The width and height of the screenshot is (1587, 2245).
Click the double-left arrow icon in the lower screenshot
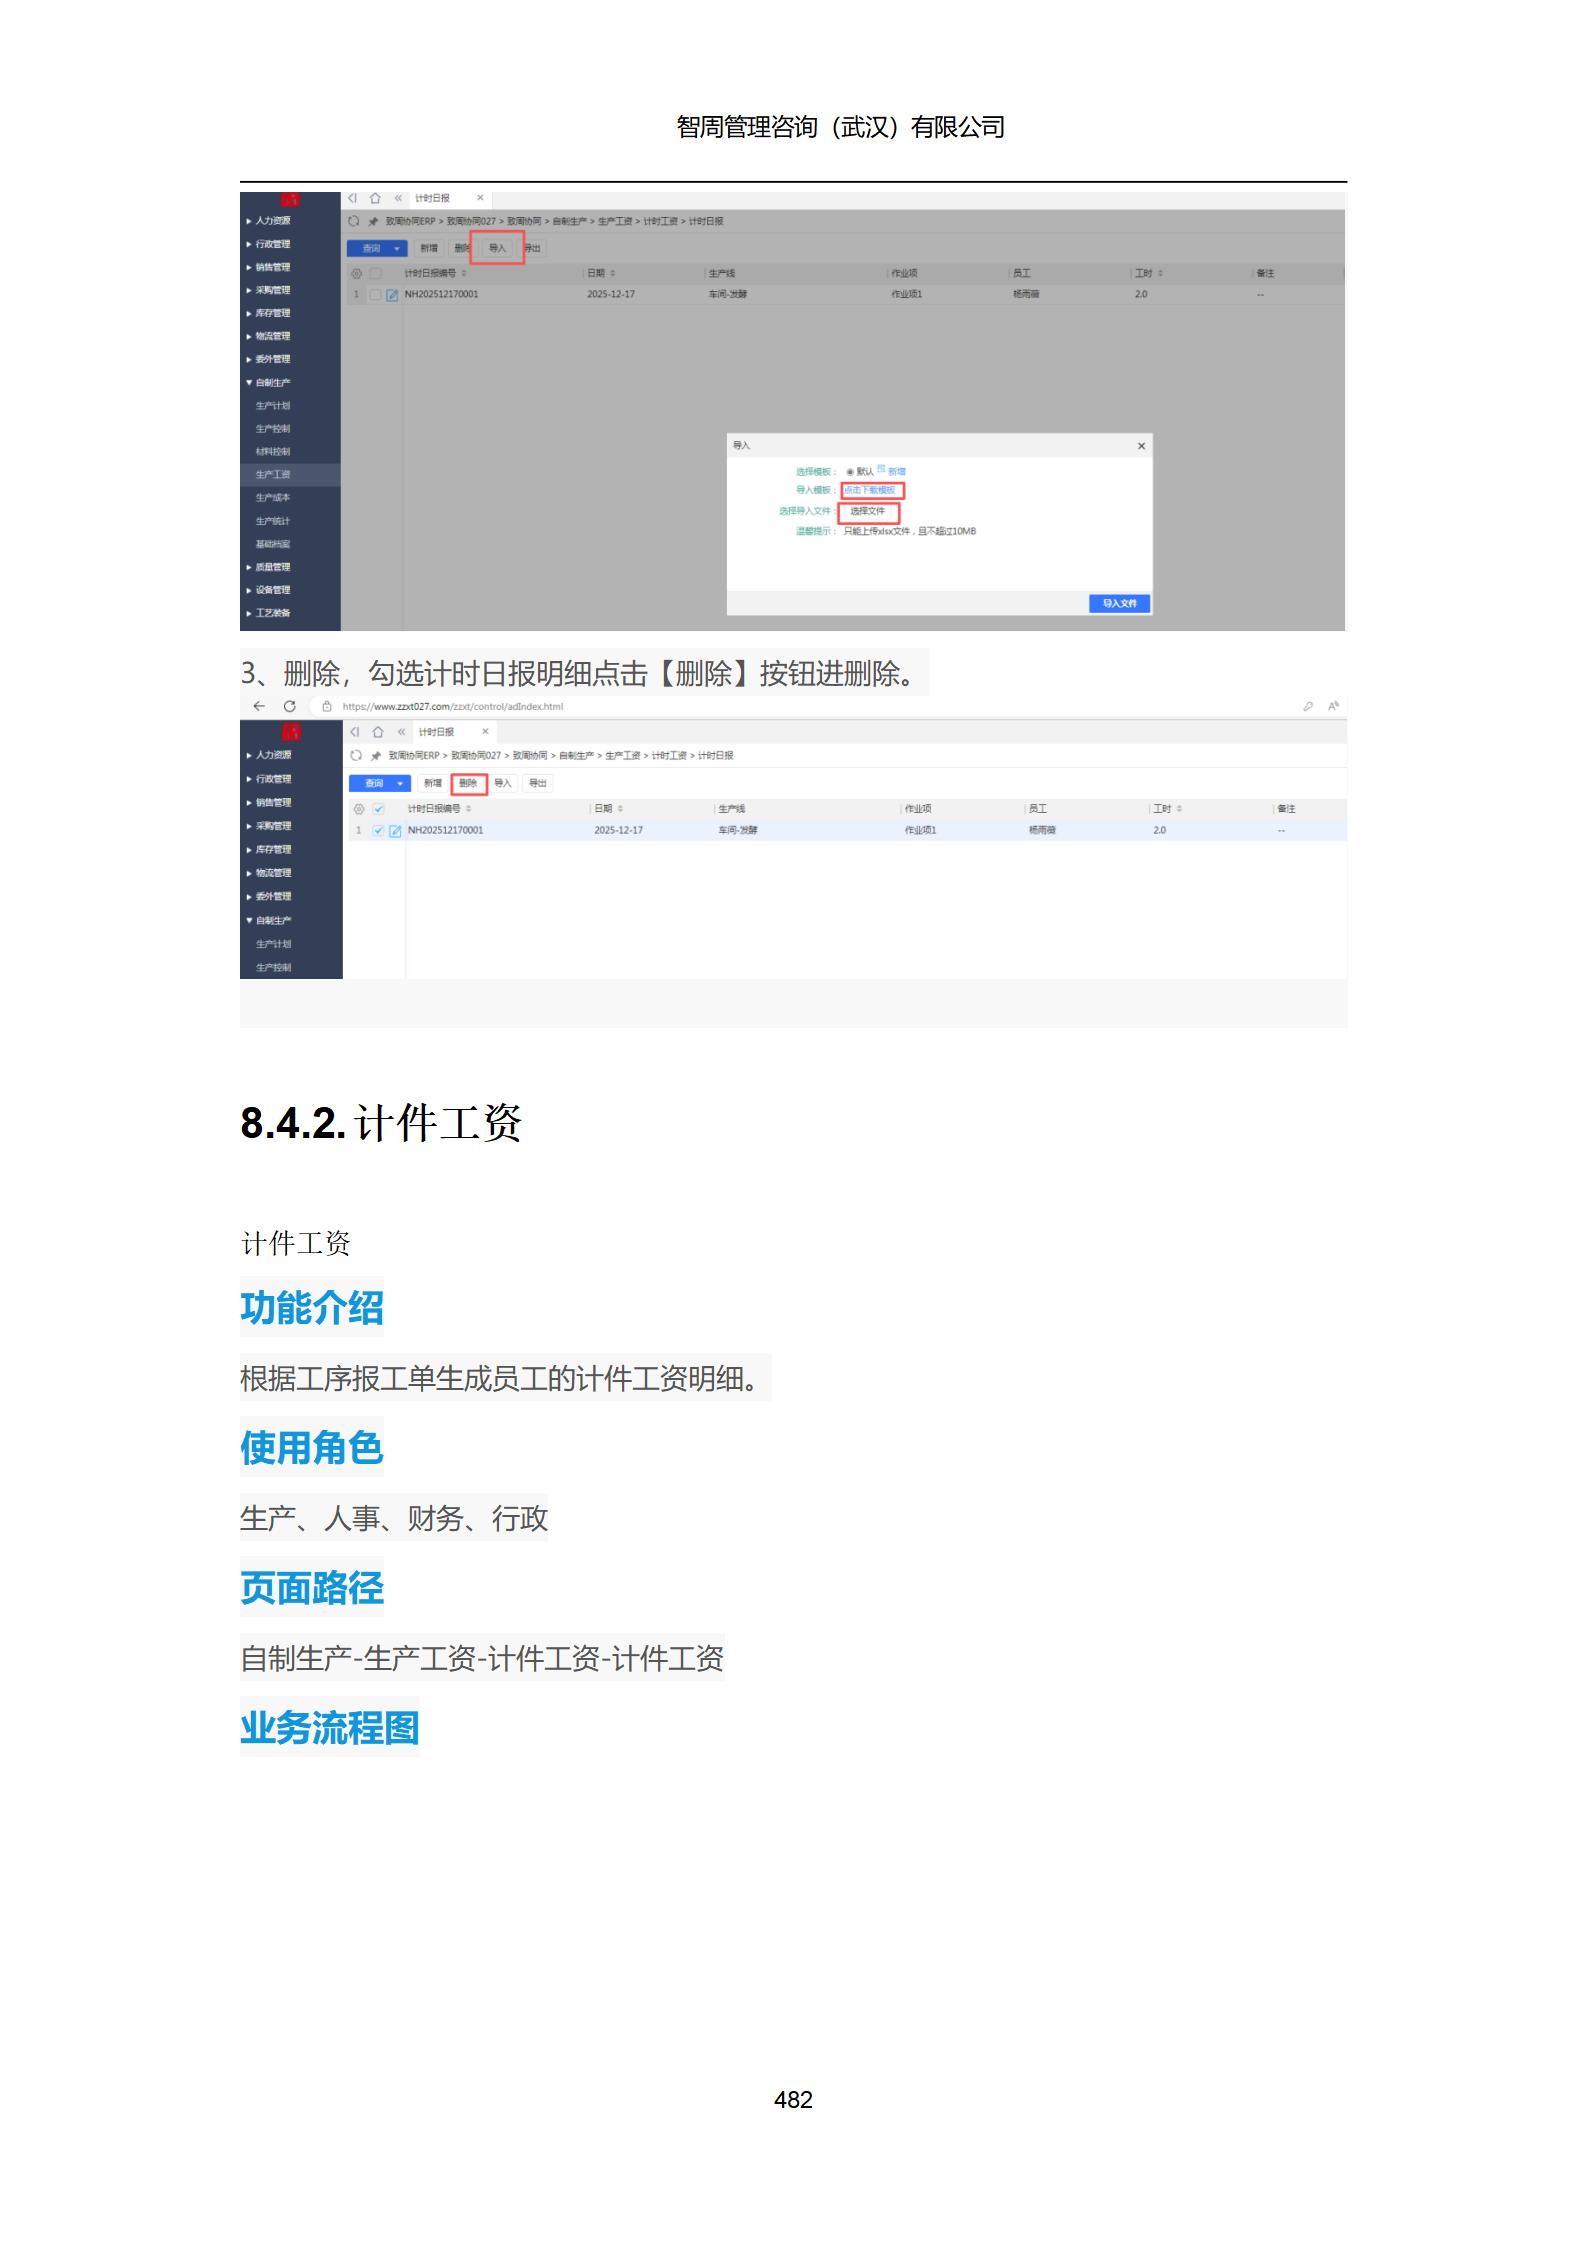[x=401, y=732]
